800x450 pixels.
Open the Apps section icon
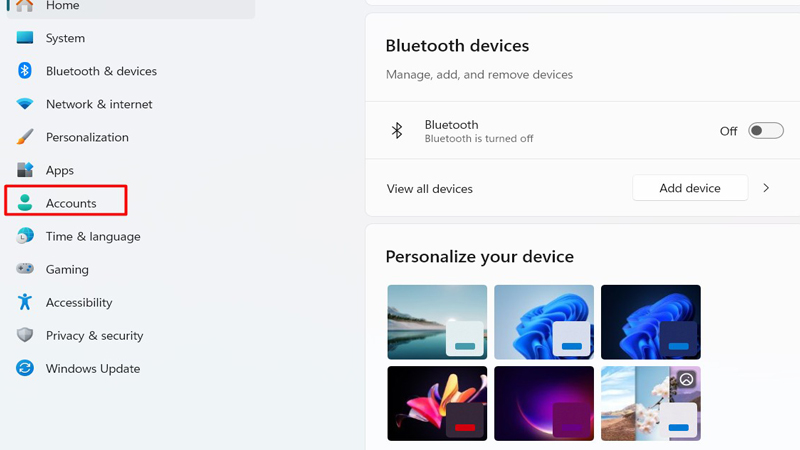point(25,170)
